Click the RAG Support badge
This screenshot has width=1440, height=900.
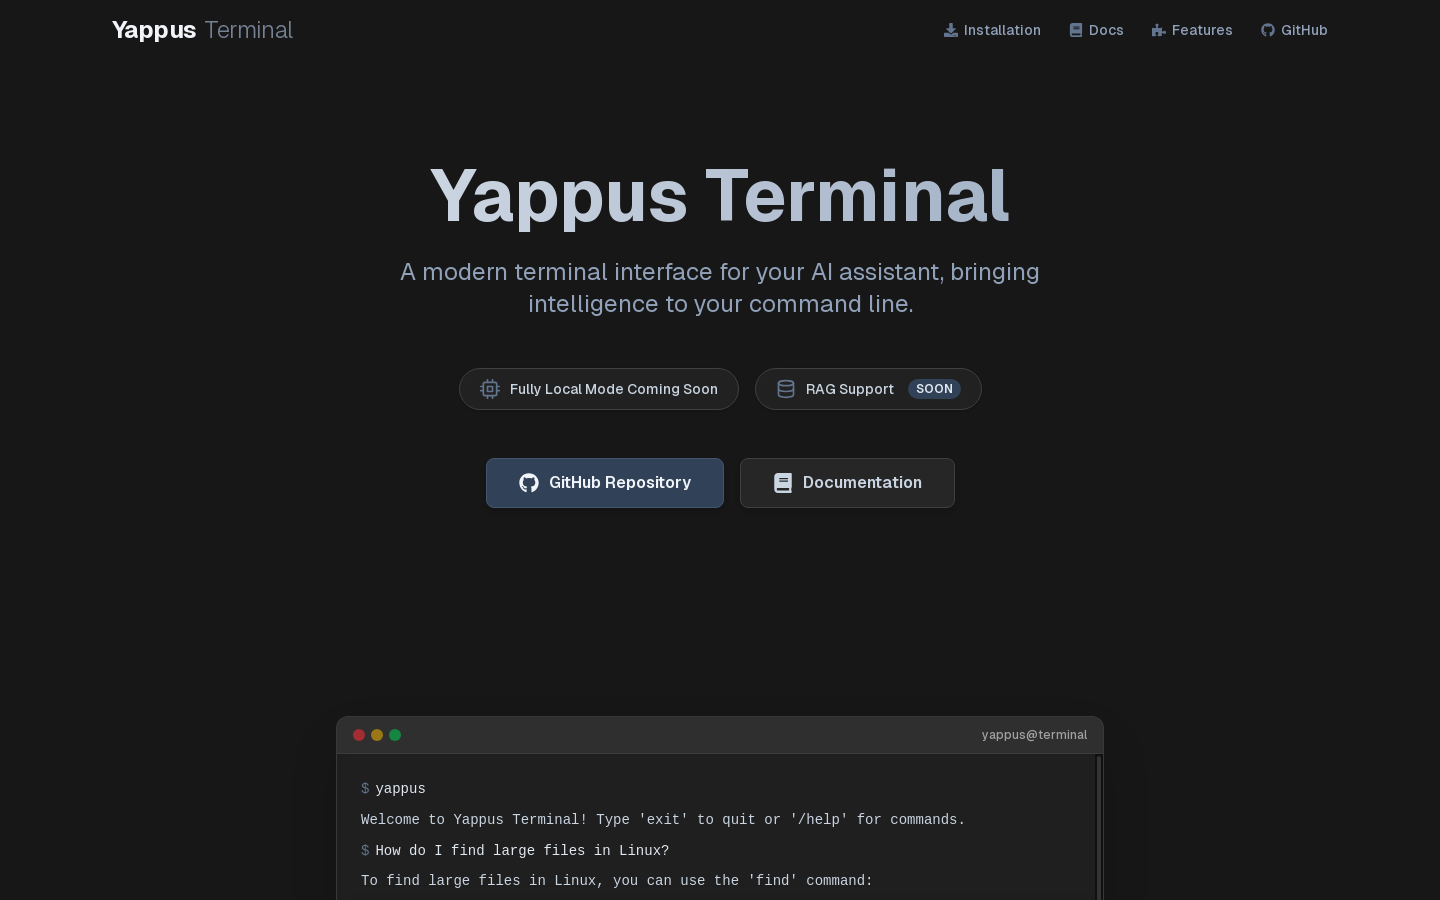(868, 389)
